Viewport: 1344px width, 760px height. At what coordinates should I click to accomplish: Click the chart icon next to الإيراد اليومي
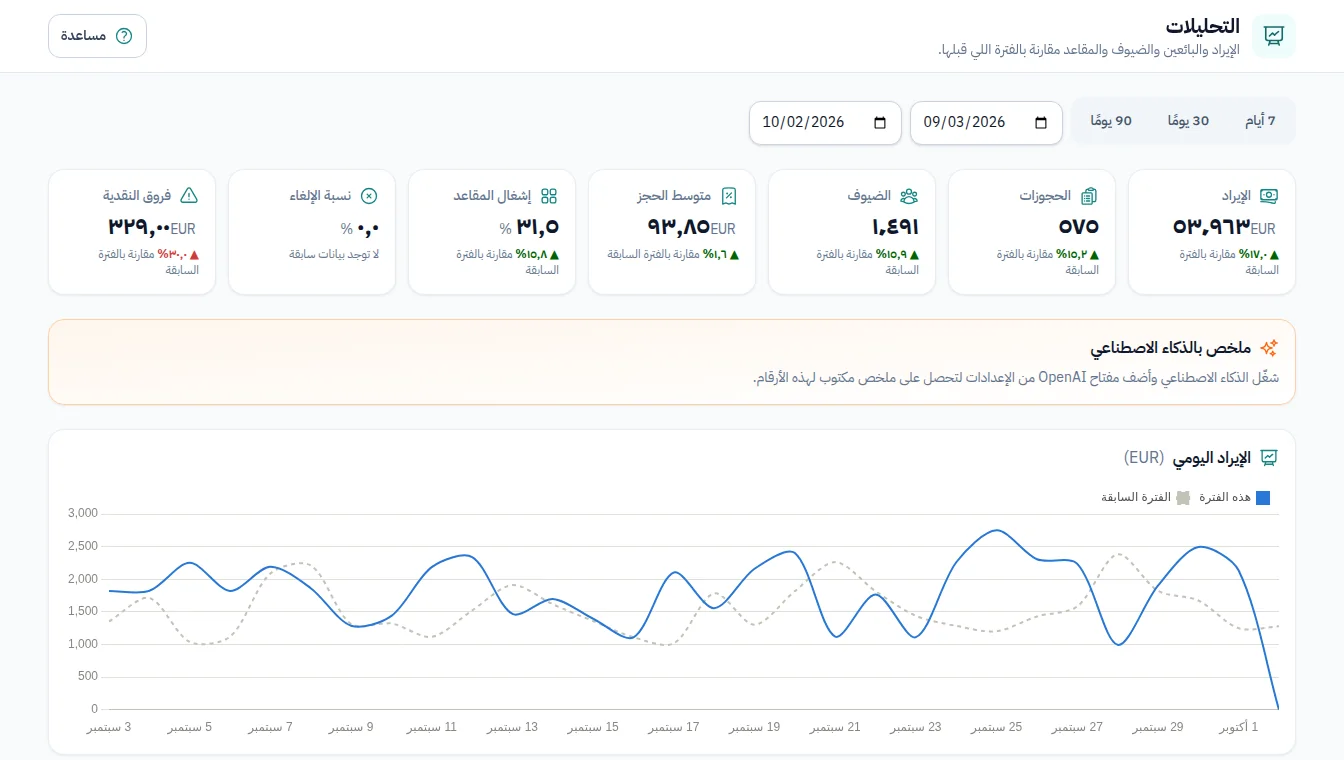coord(1269,458)
